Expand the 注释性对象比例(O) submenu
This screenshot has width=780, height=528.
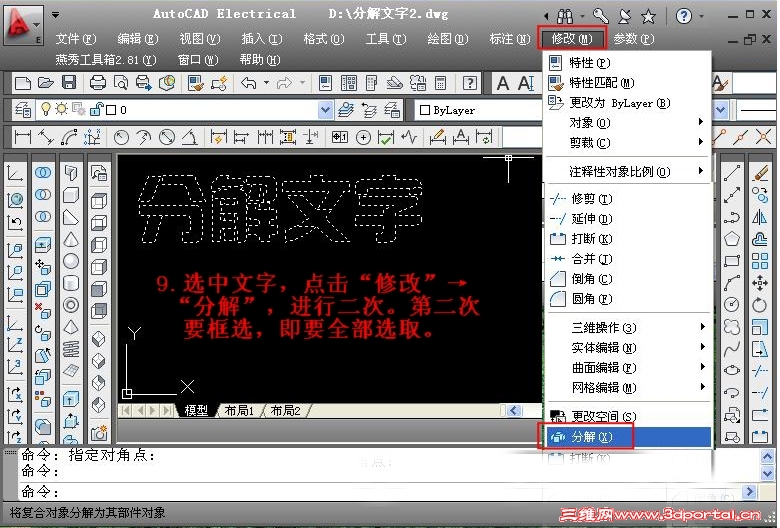pyautogui.click(x=628, y=172)
